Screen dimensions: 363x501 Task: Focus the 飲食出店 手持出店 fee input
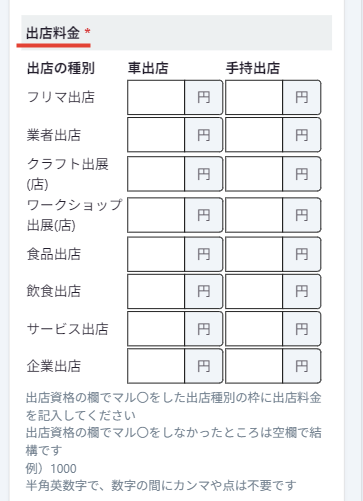pos(254,291)
